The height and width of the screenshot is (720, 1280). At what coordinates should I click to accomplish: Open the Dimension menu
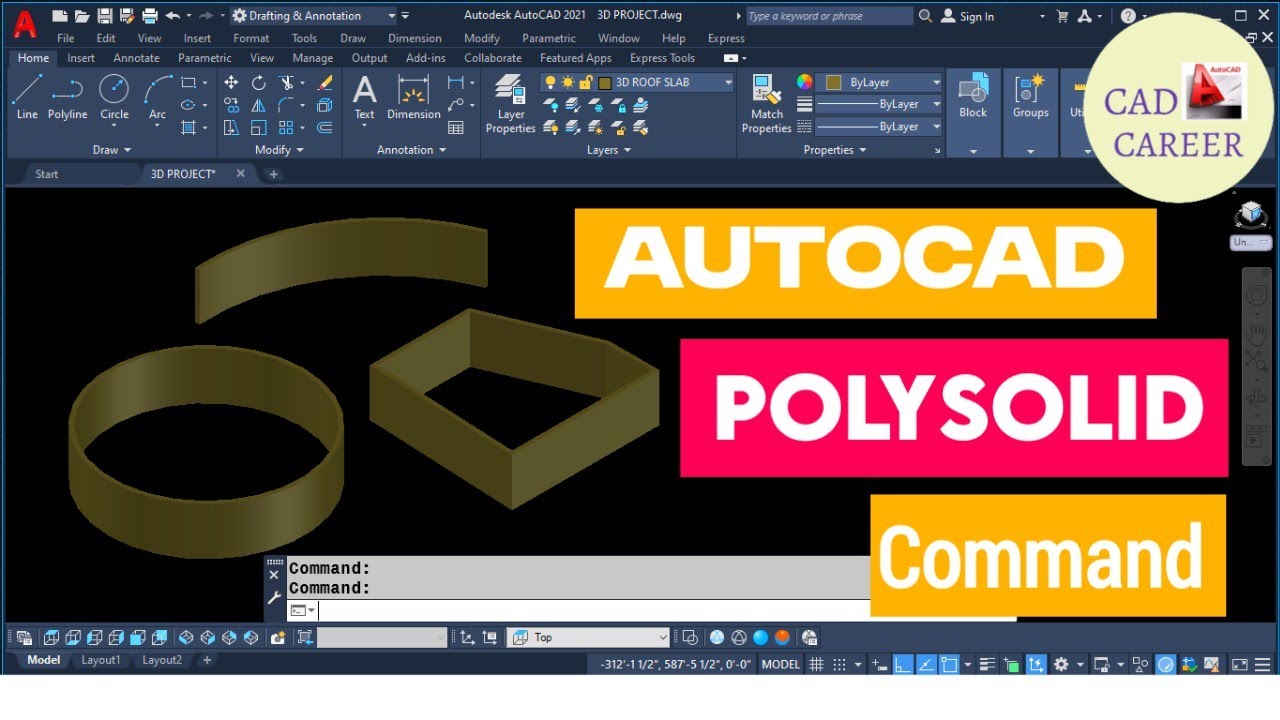point(414,38)
